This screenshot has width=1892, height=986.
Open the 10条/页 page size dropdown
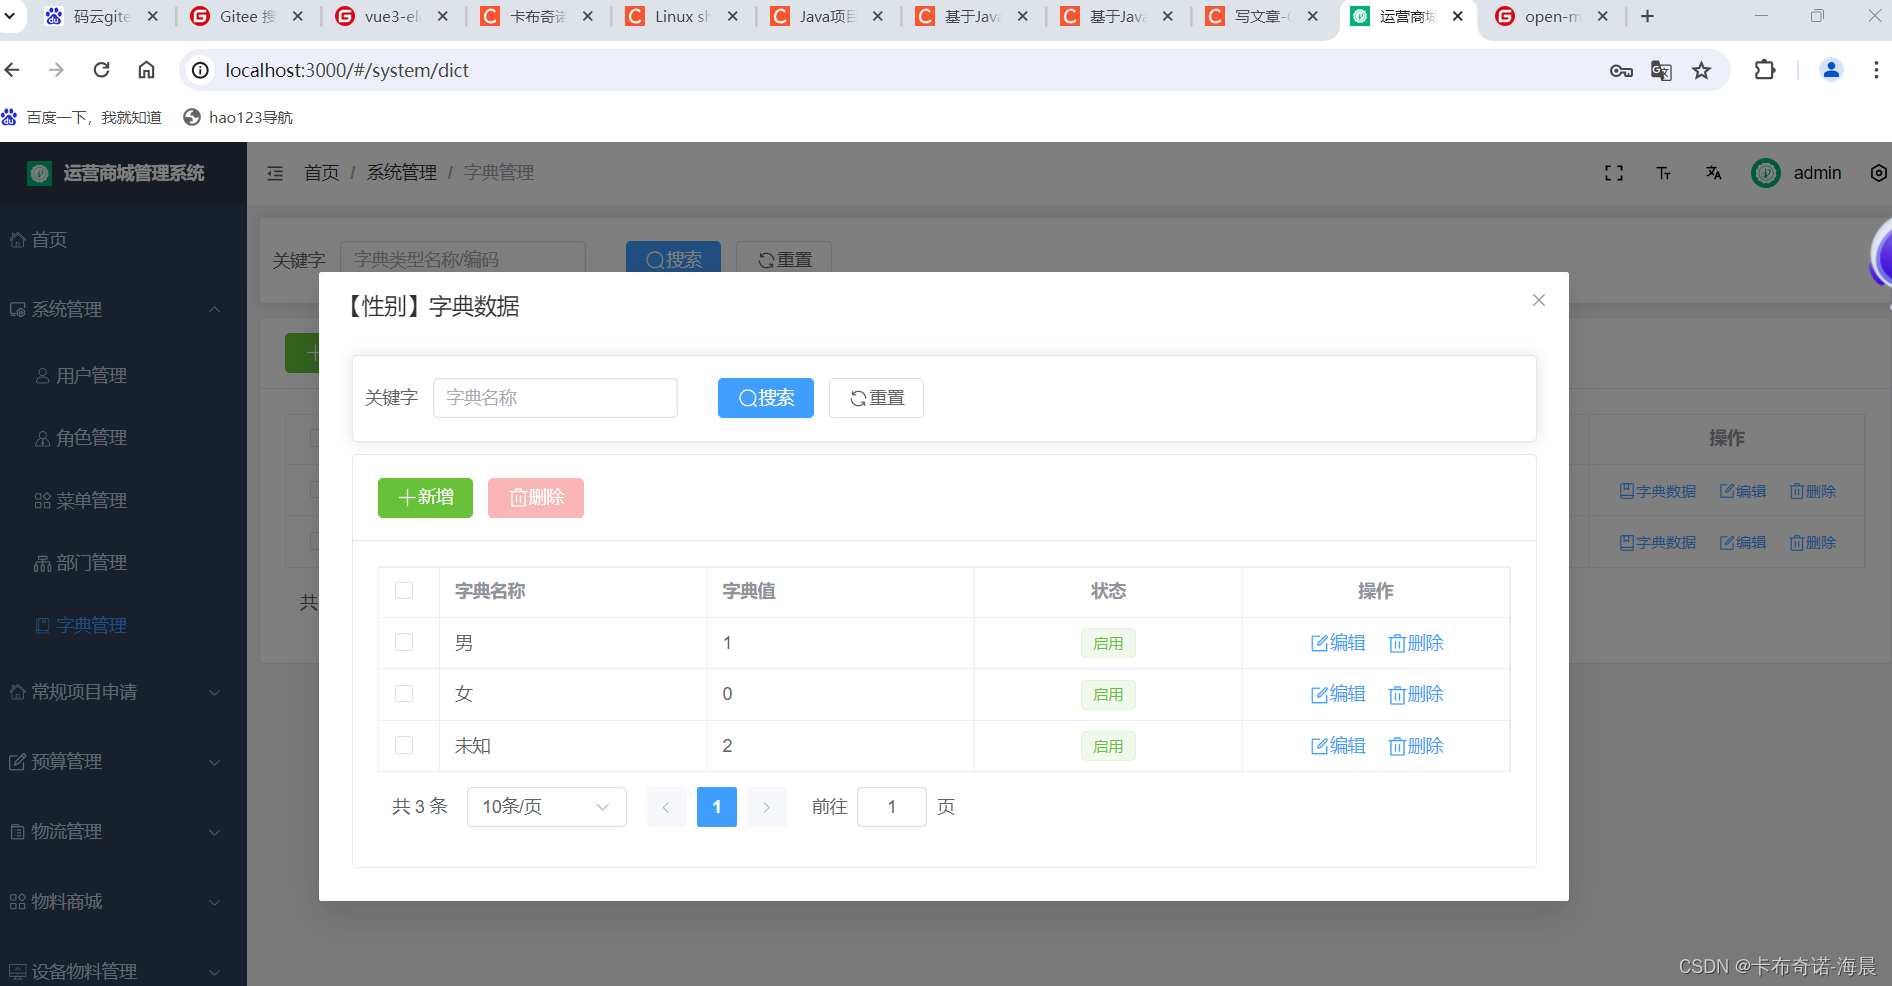tap(545, 806)
